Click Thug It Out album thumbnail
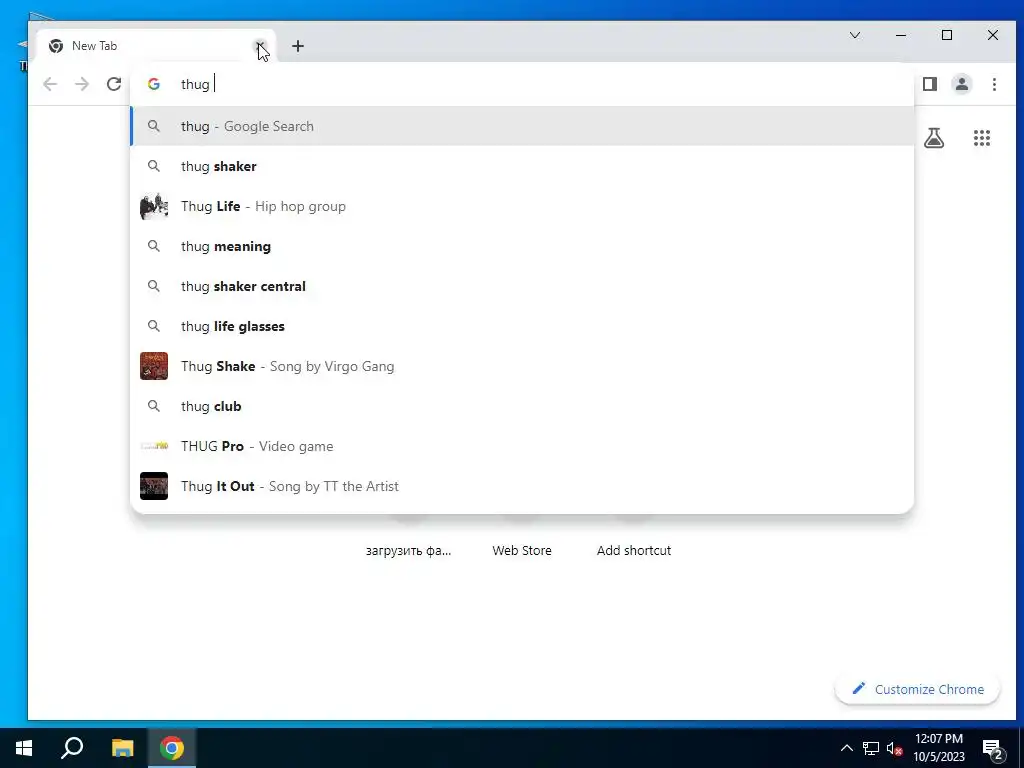 pyautogui.click(x=154, y=486)
